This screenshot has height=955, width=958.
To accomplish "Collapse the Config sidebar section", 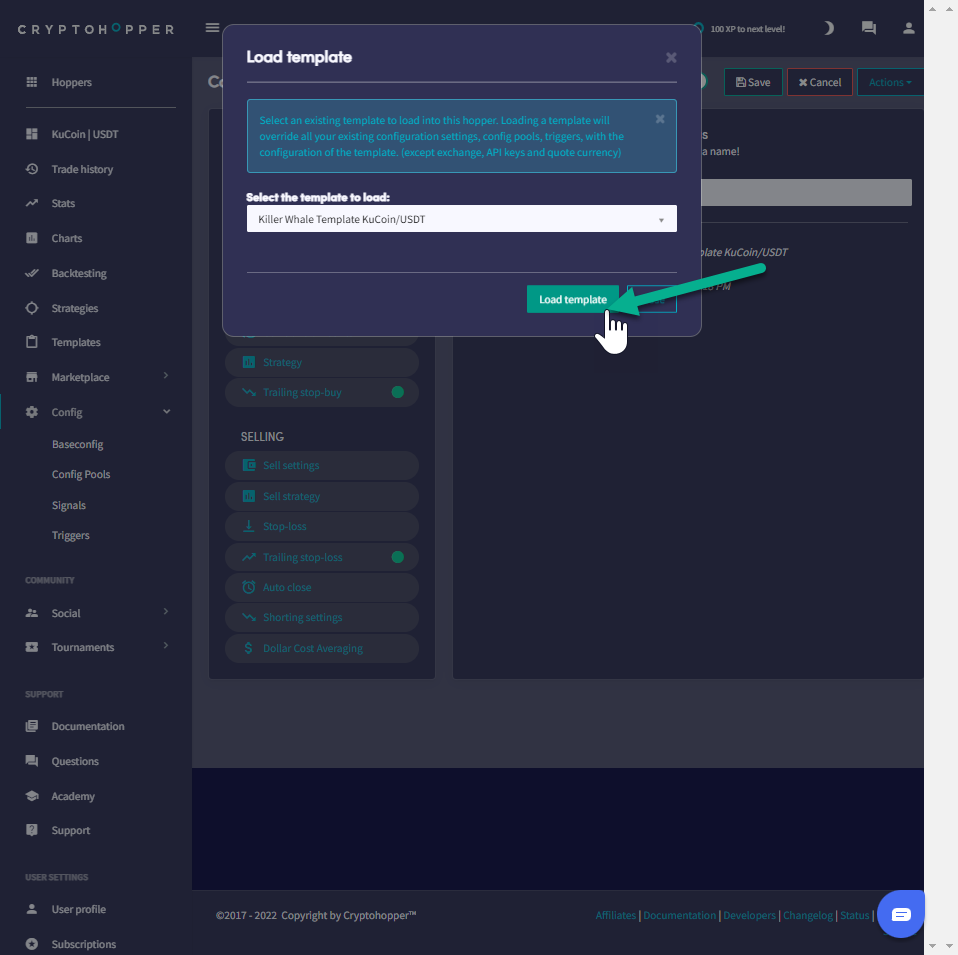I will click(166, 412).
